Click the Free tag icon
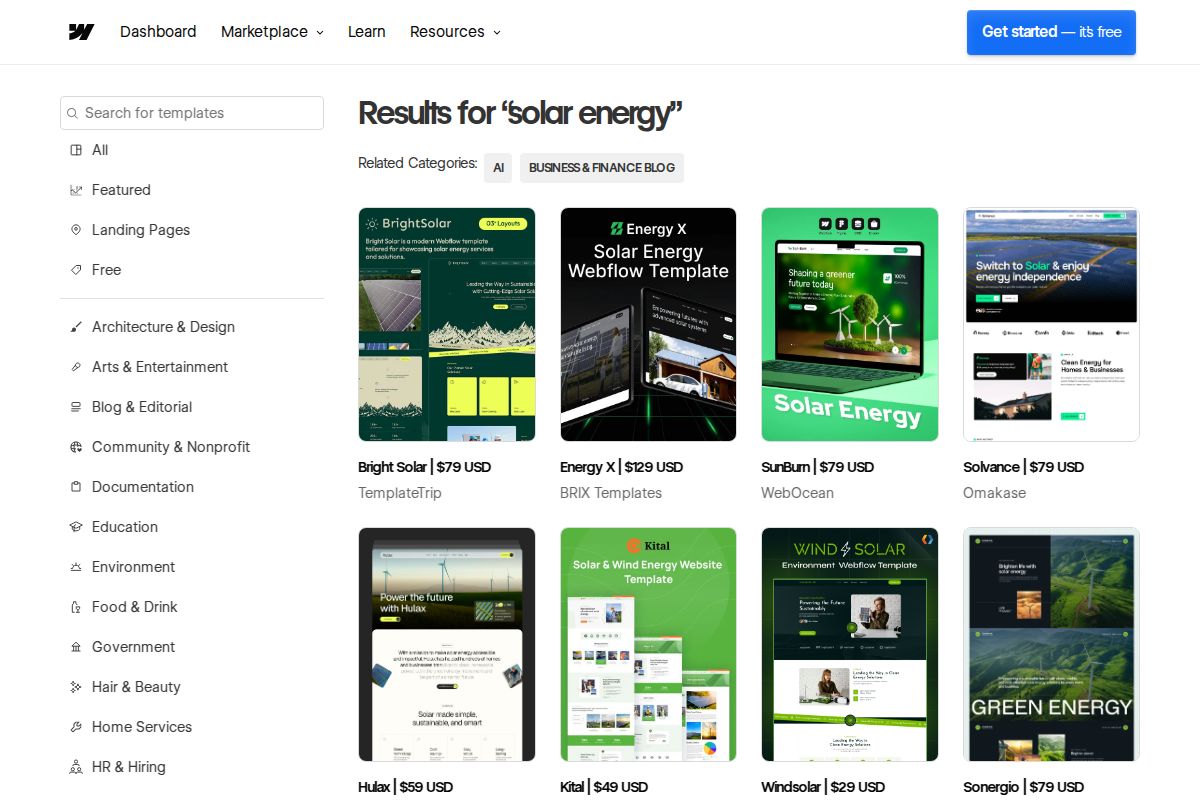The width and height of the screenshot is (1200, 800). (x=76, y=270)
